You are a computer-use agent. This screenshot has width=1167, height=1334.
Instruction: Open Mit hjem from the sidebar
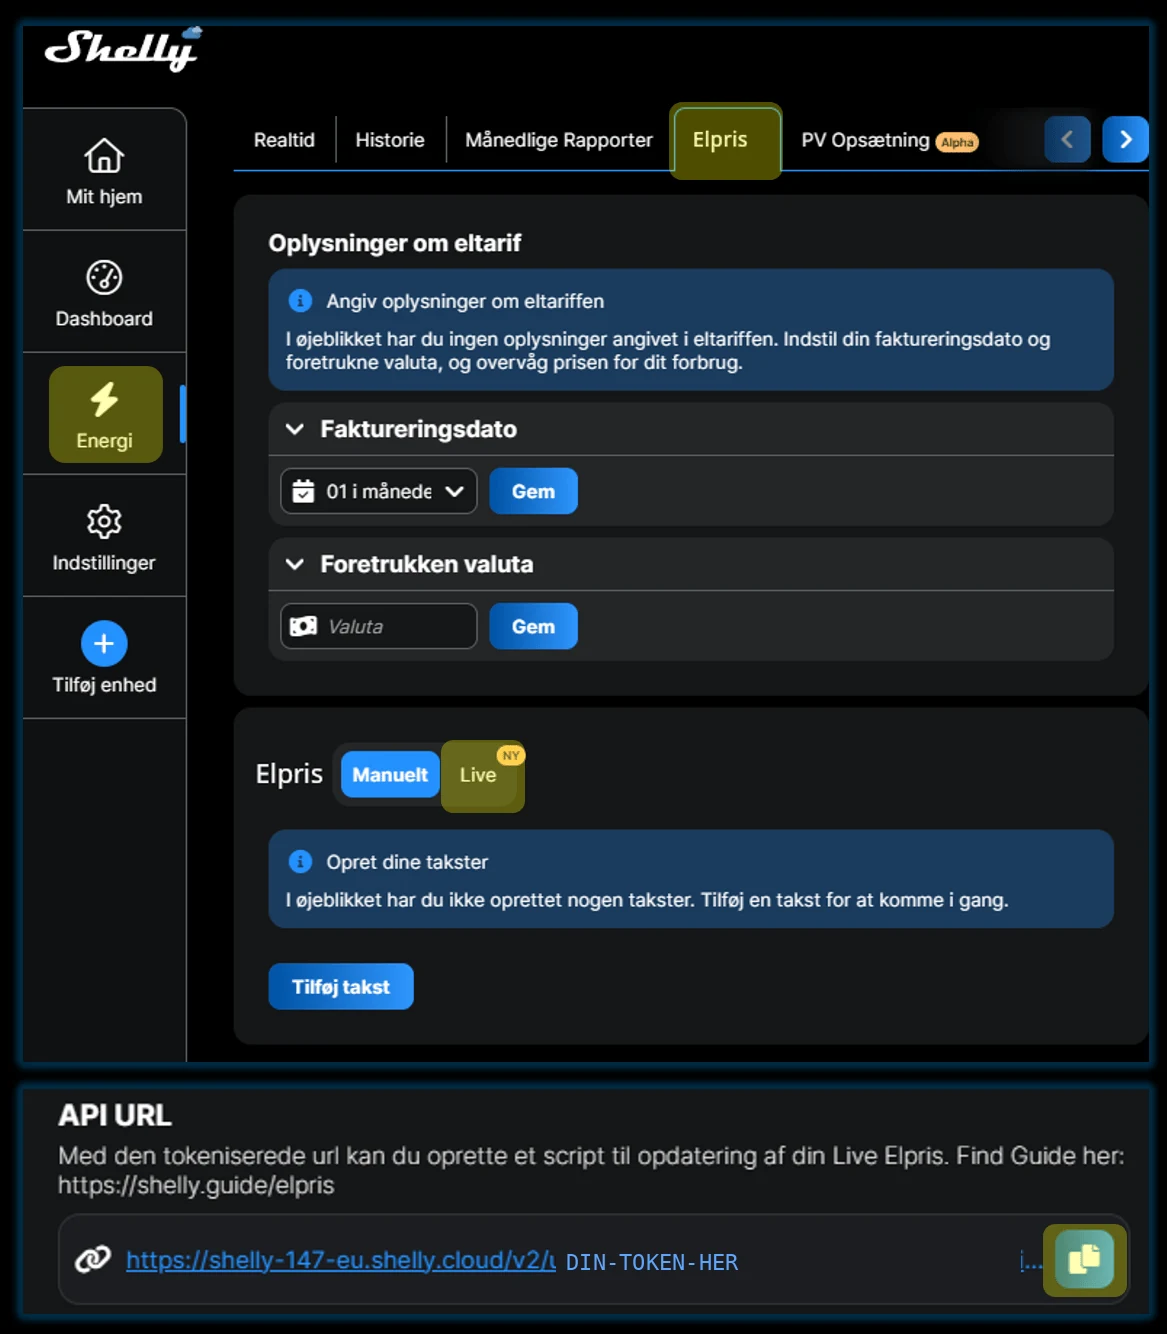(104, 171)
